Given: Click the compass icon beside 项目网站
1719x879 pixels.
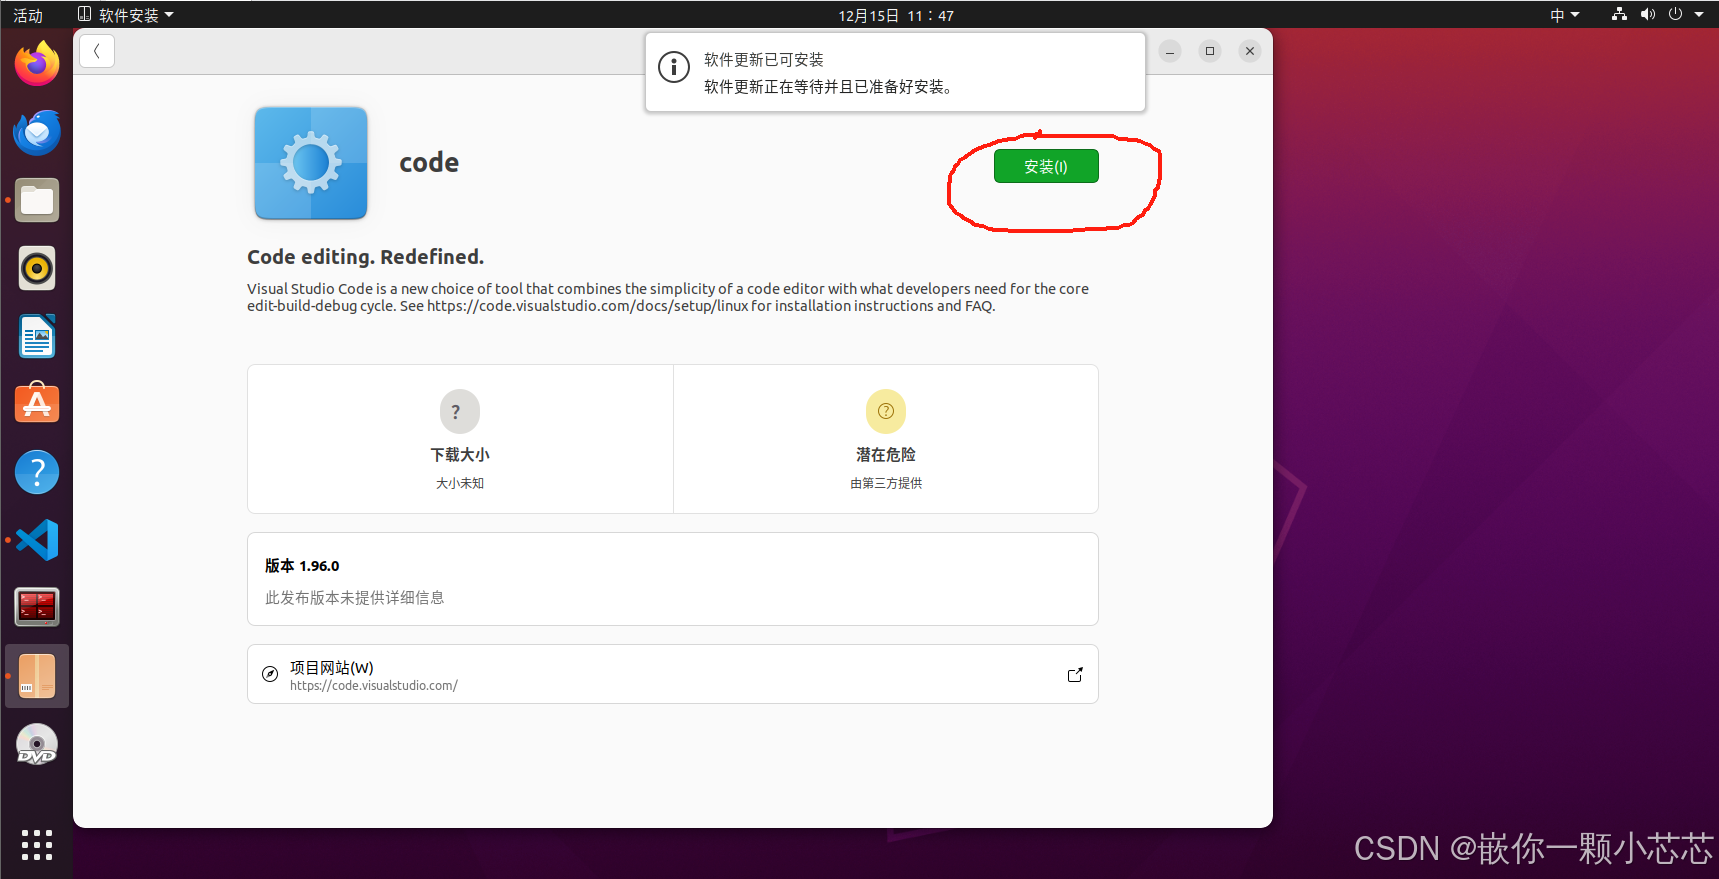Looking at the screenshot, I should click(270, 674).
